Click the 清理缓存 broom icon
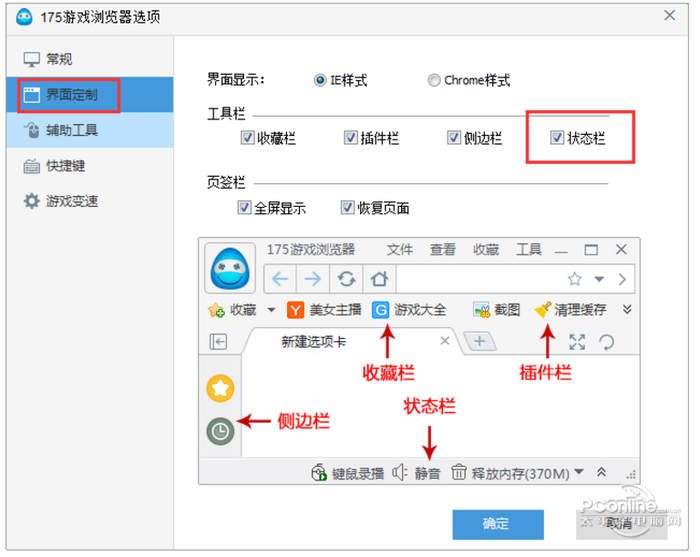This screenshot has width=700, height=557. pos(542,310)
